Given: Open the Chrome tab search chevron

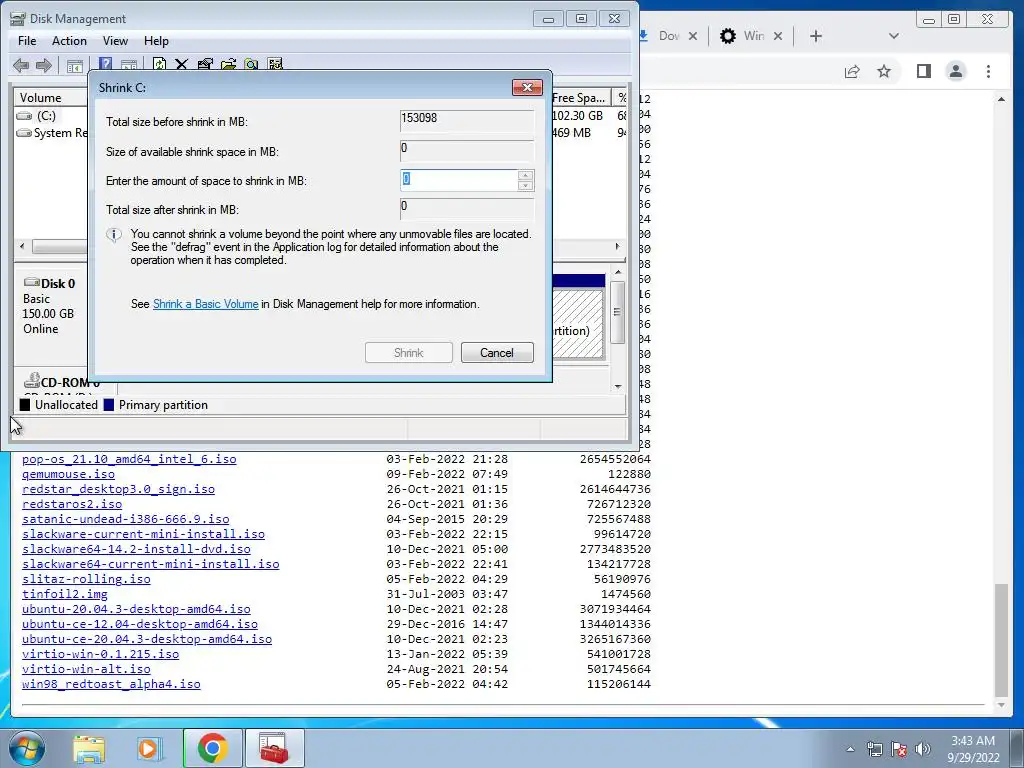Looking at the screenshot, I should click(894, 36).
